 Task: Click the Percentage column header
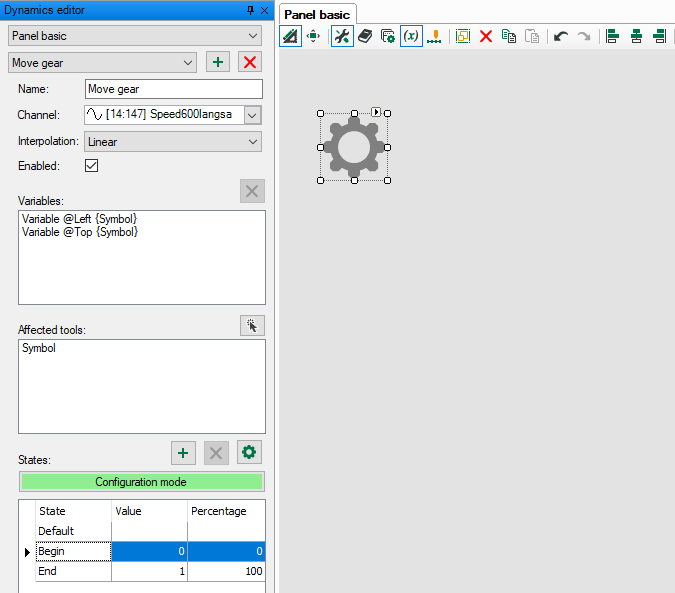(226, 511)
